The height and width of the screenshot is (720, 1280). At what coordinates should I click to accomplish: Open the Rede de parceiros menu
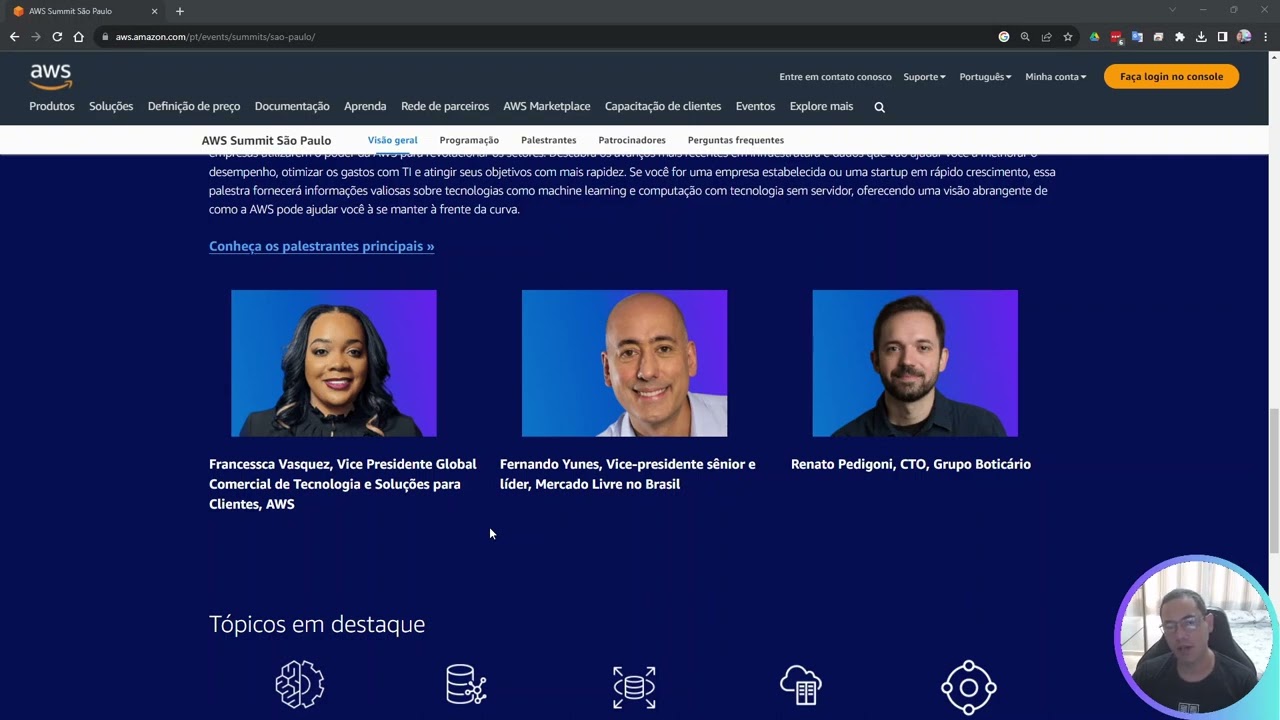point(445,106)
